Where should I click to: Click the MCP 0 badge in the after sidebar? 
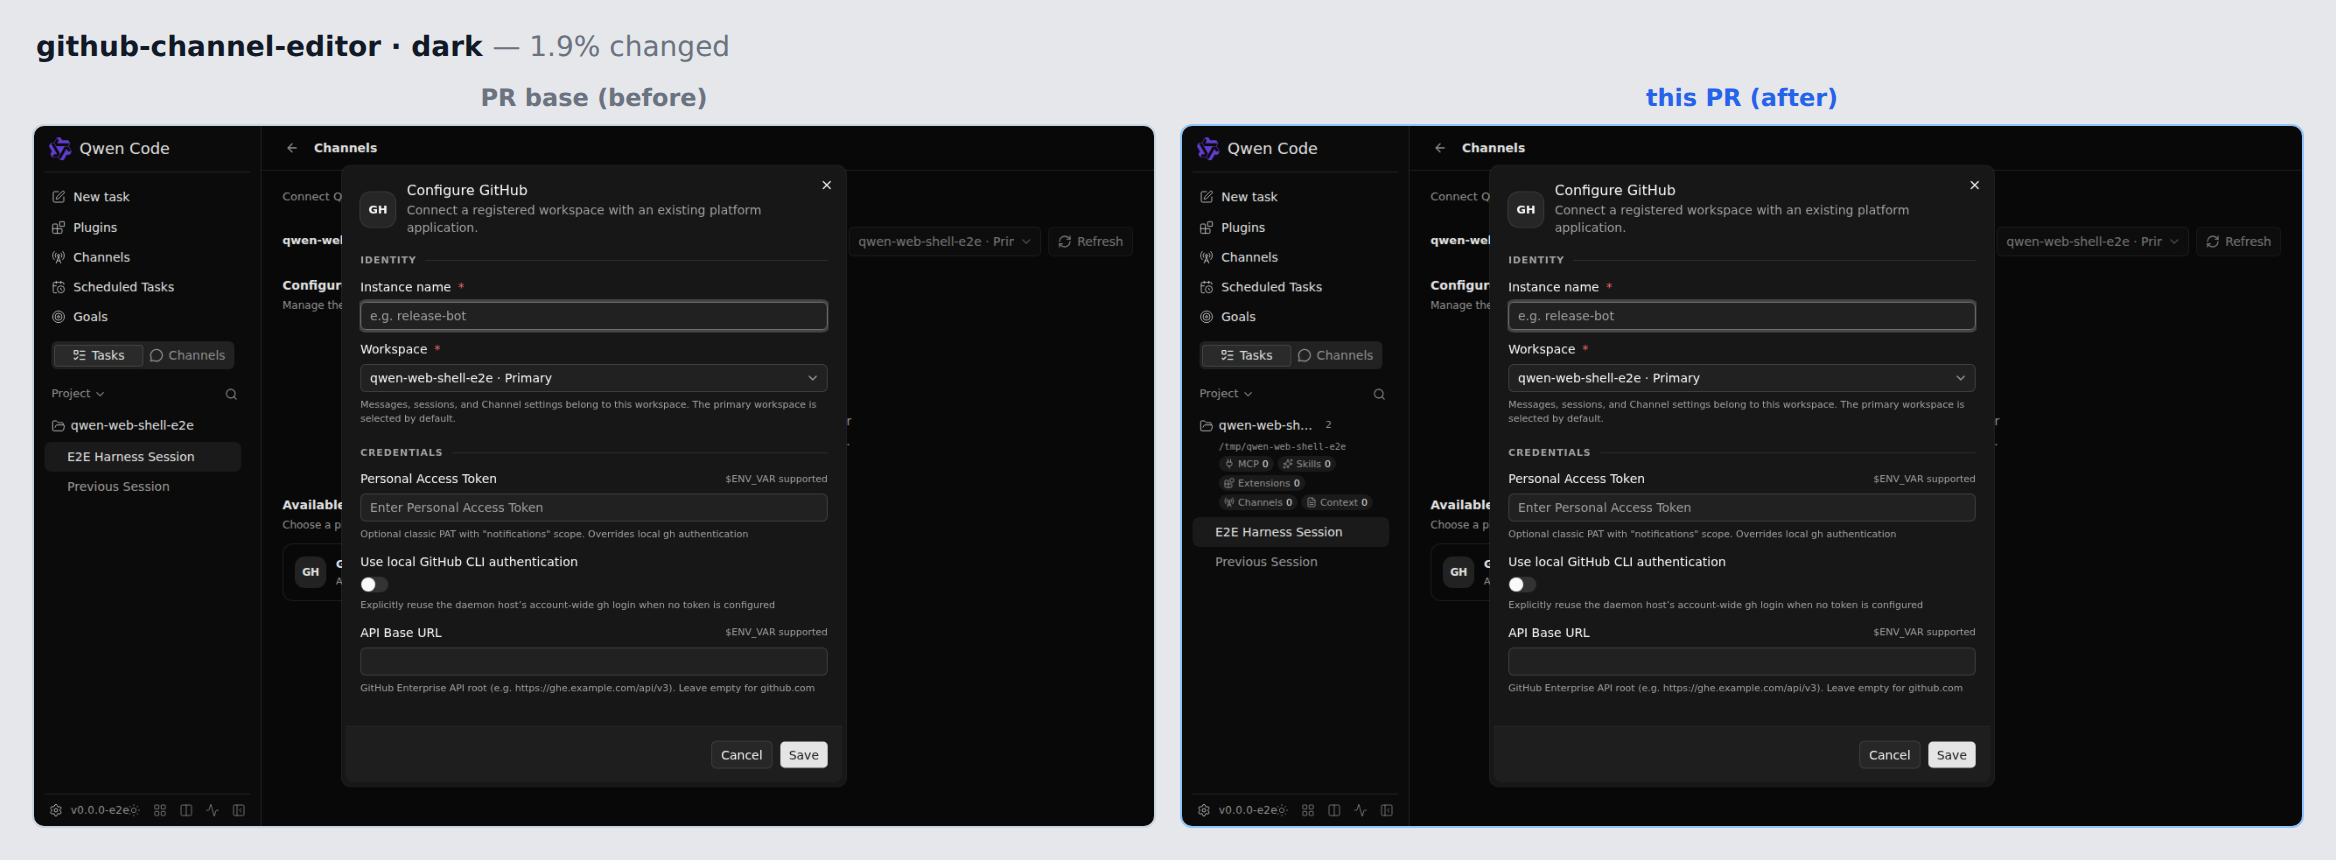click(x=1246, y=464)
